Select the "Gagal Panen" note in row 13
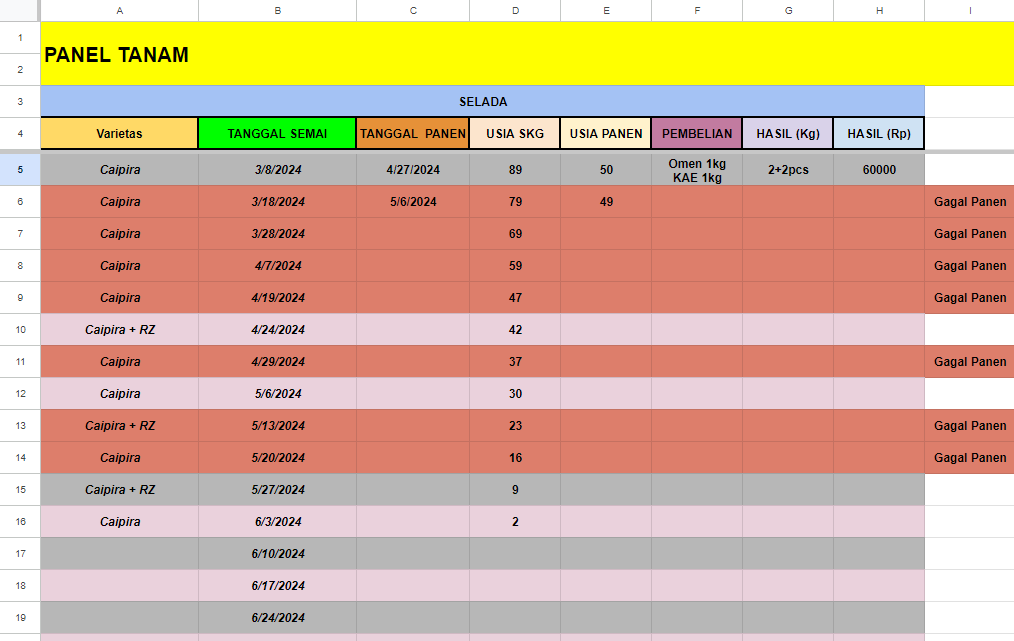 [969, 426]
